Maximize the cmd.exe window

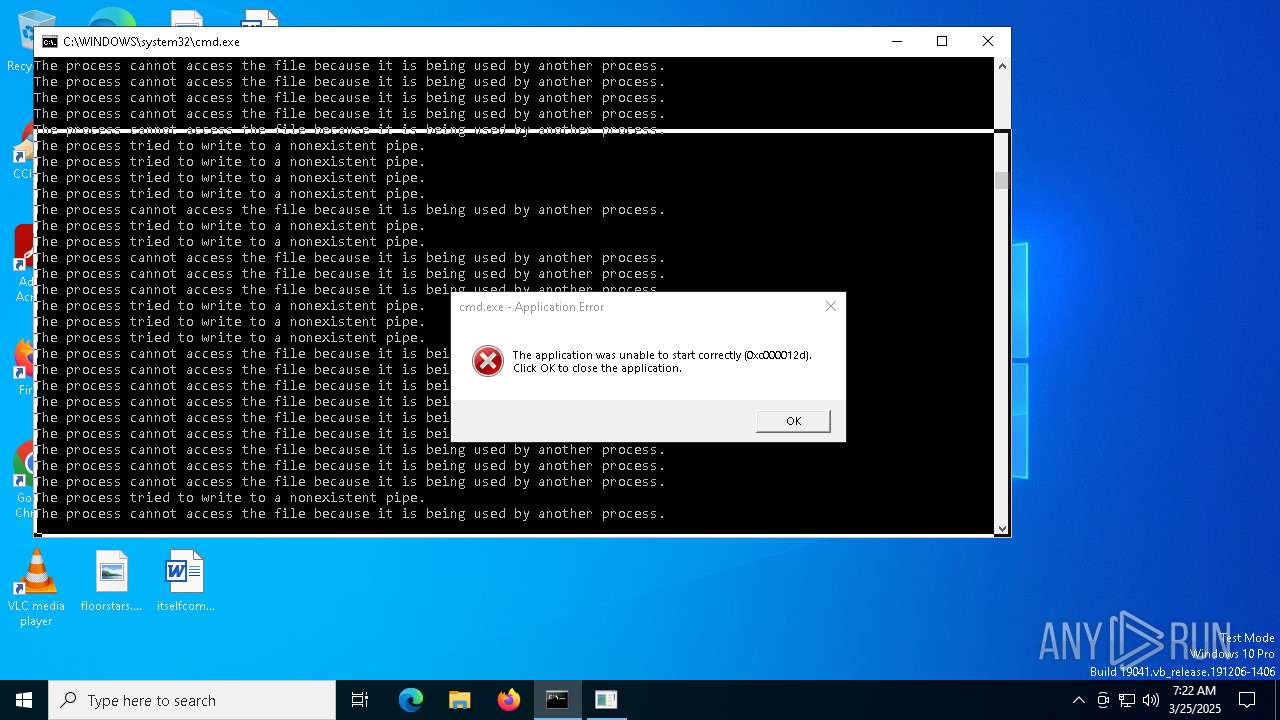pyautogui.click(x=942, y=41)
